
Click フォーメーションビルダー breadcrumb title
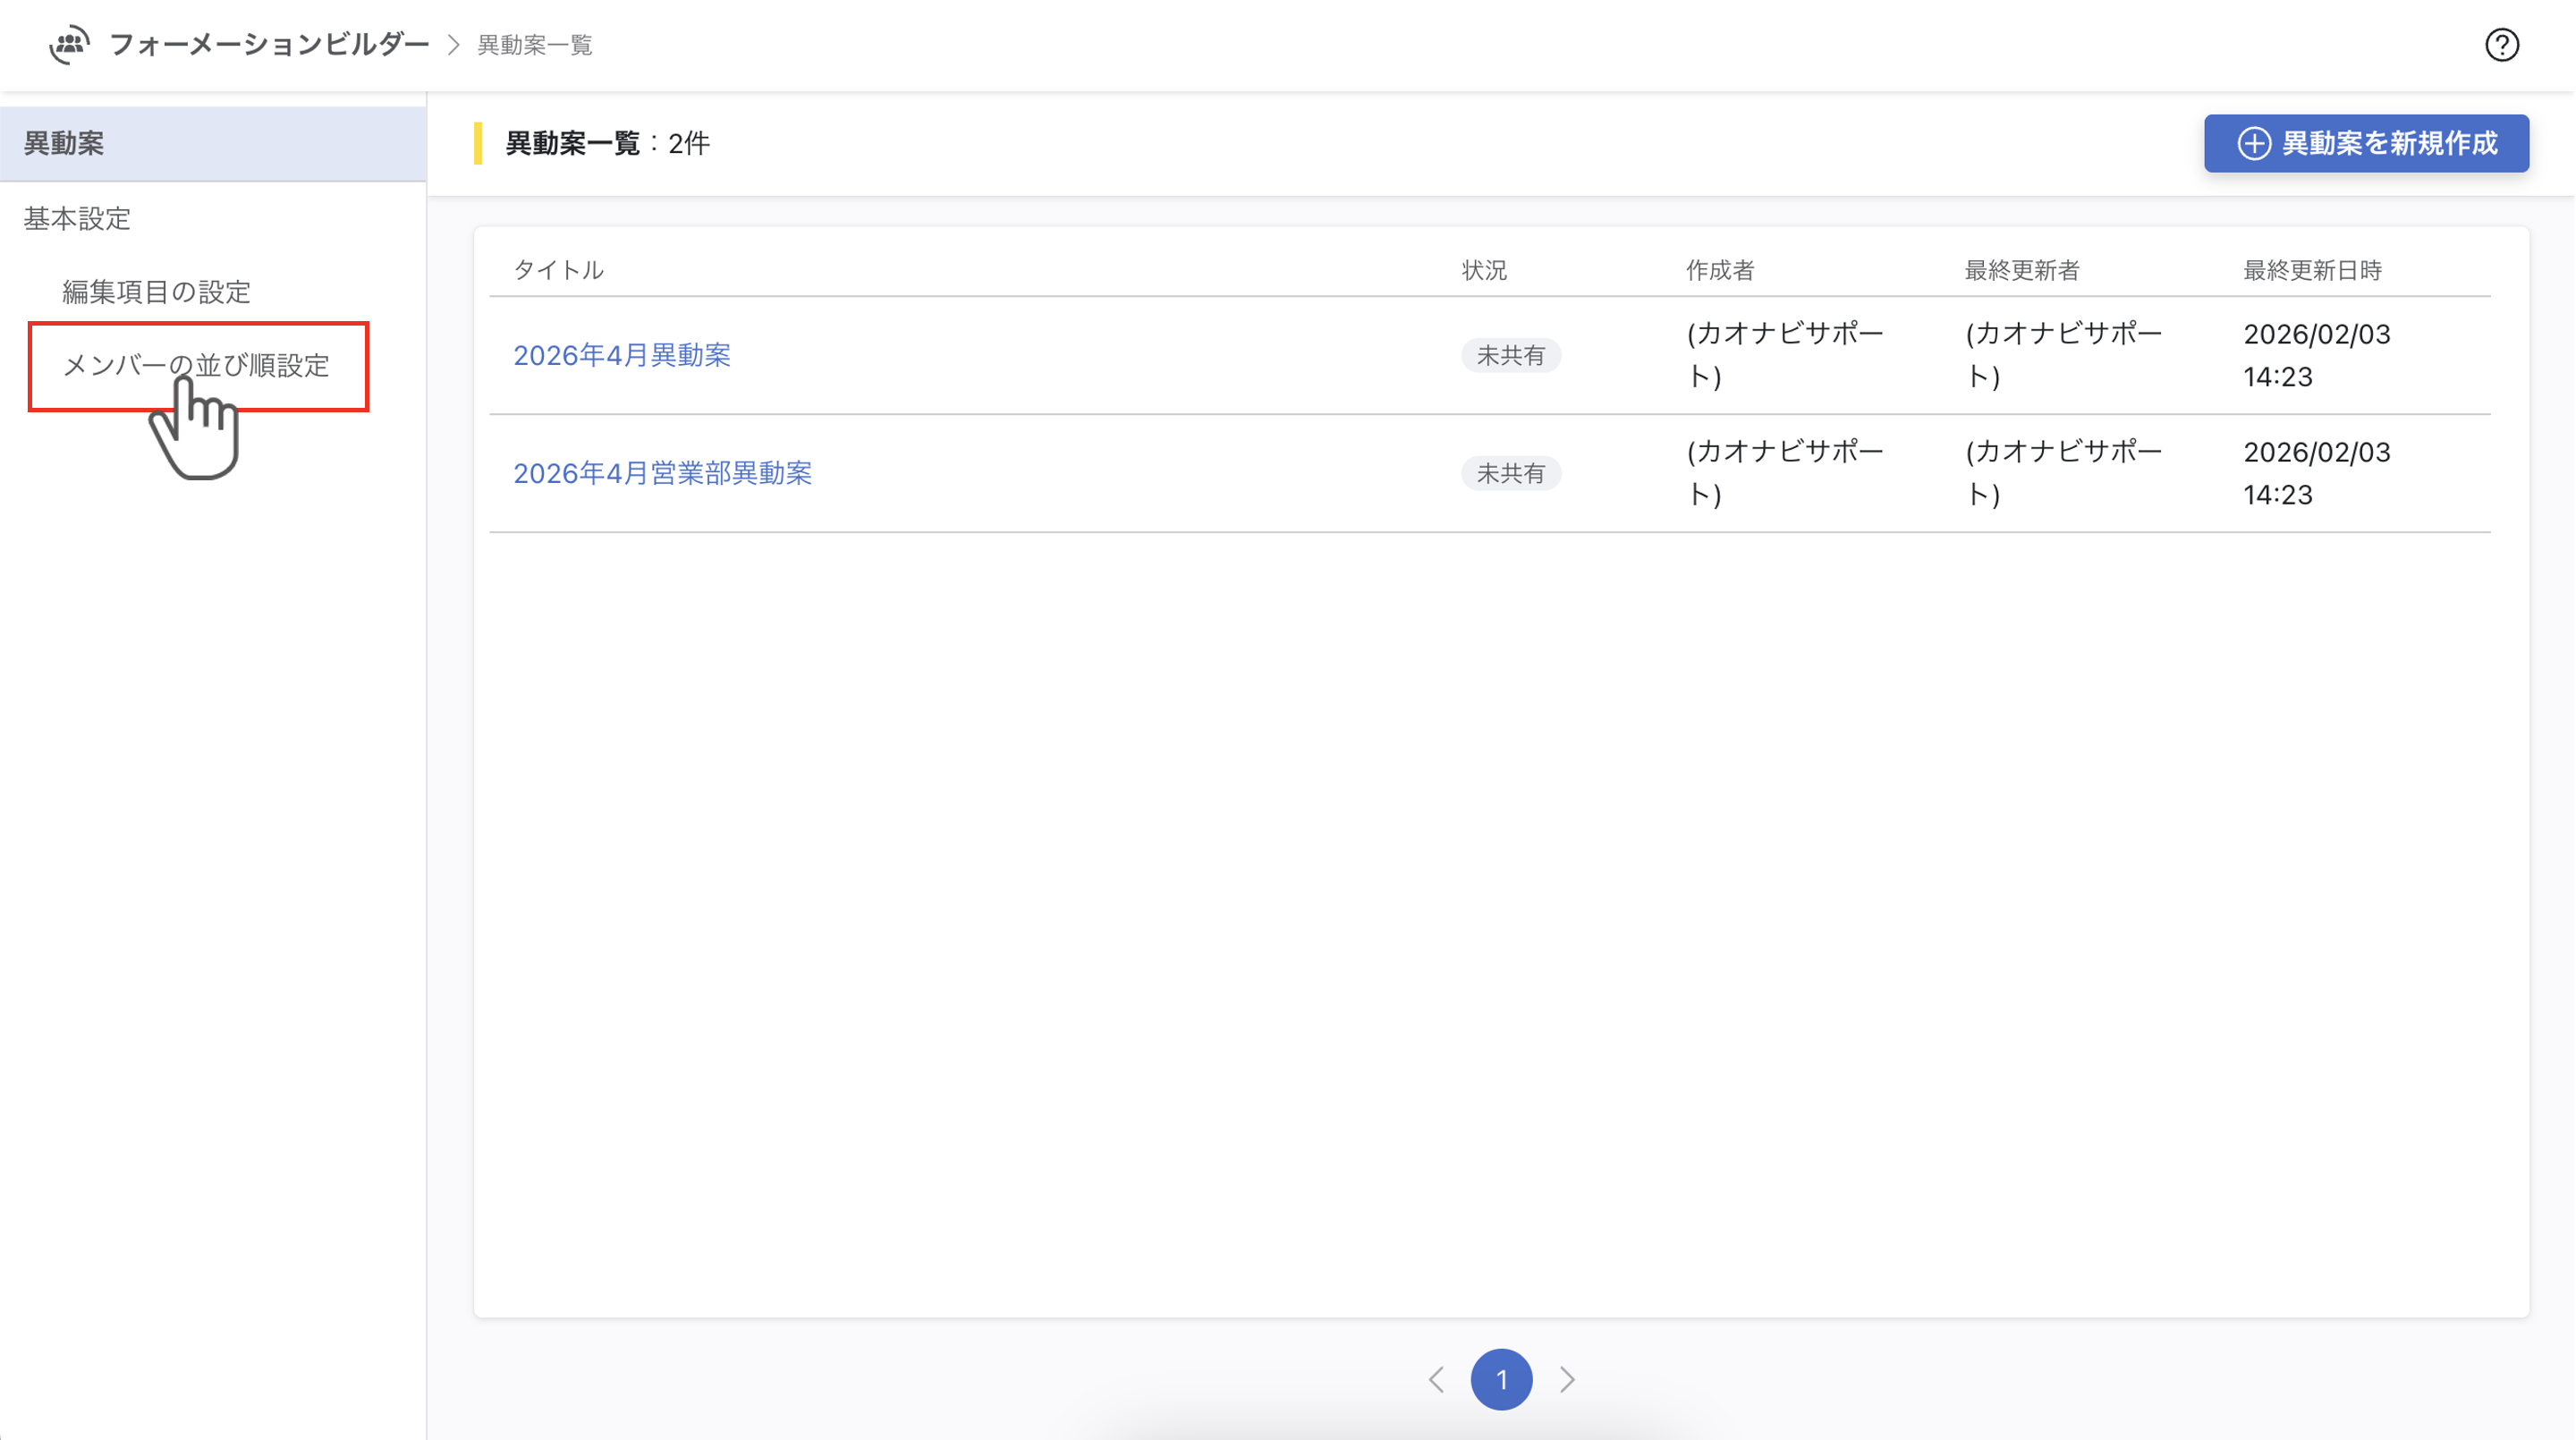(269, 45)
